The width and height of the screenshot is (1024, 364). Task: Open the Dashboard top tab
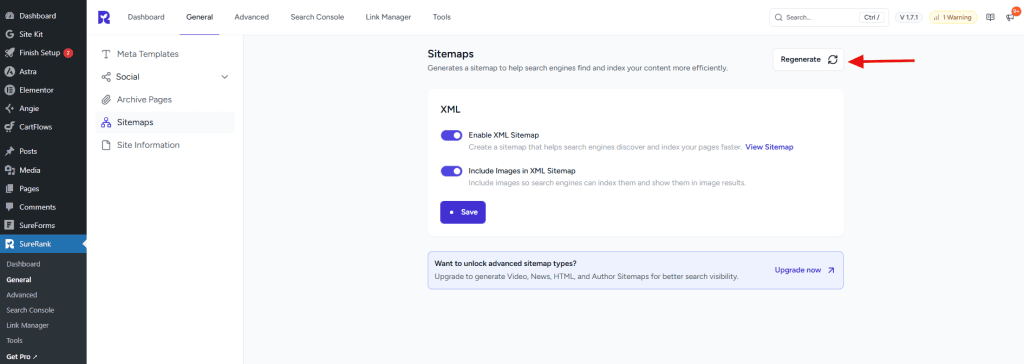146,18
